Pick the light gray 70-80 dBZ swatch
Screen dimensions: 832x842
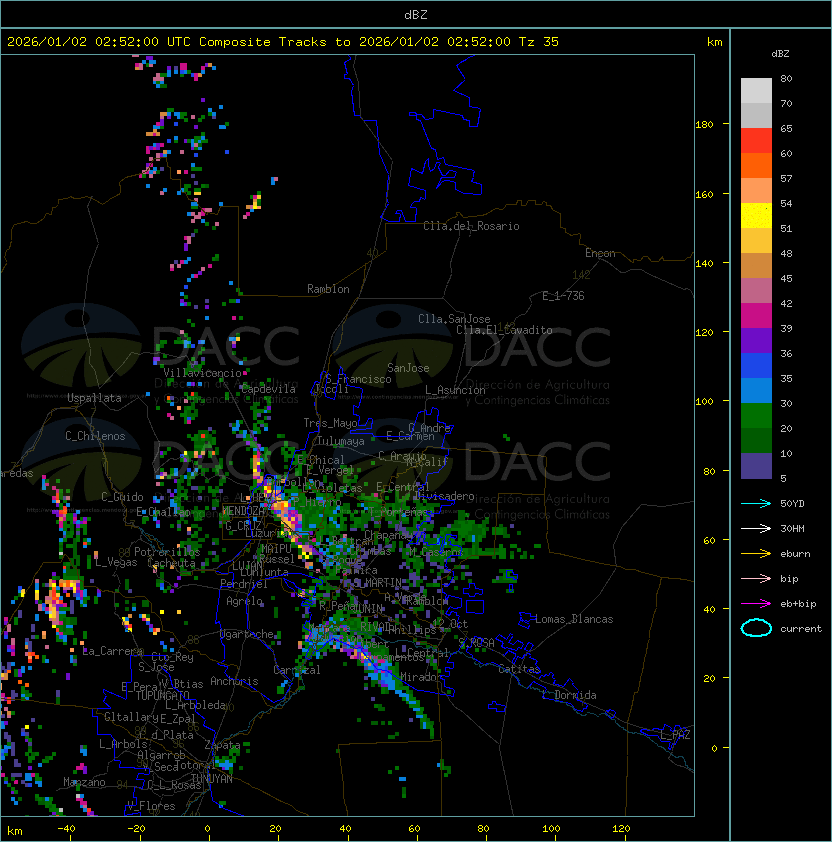click(x=756, y=91)
